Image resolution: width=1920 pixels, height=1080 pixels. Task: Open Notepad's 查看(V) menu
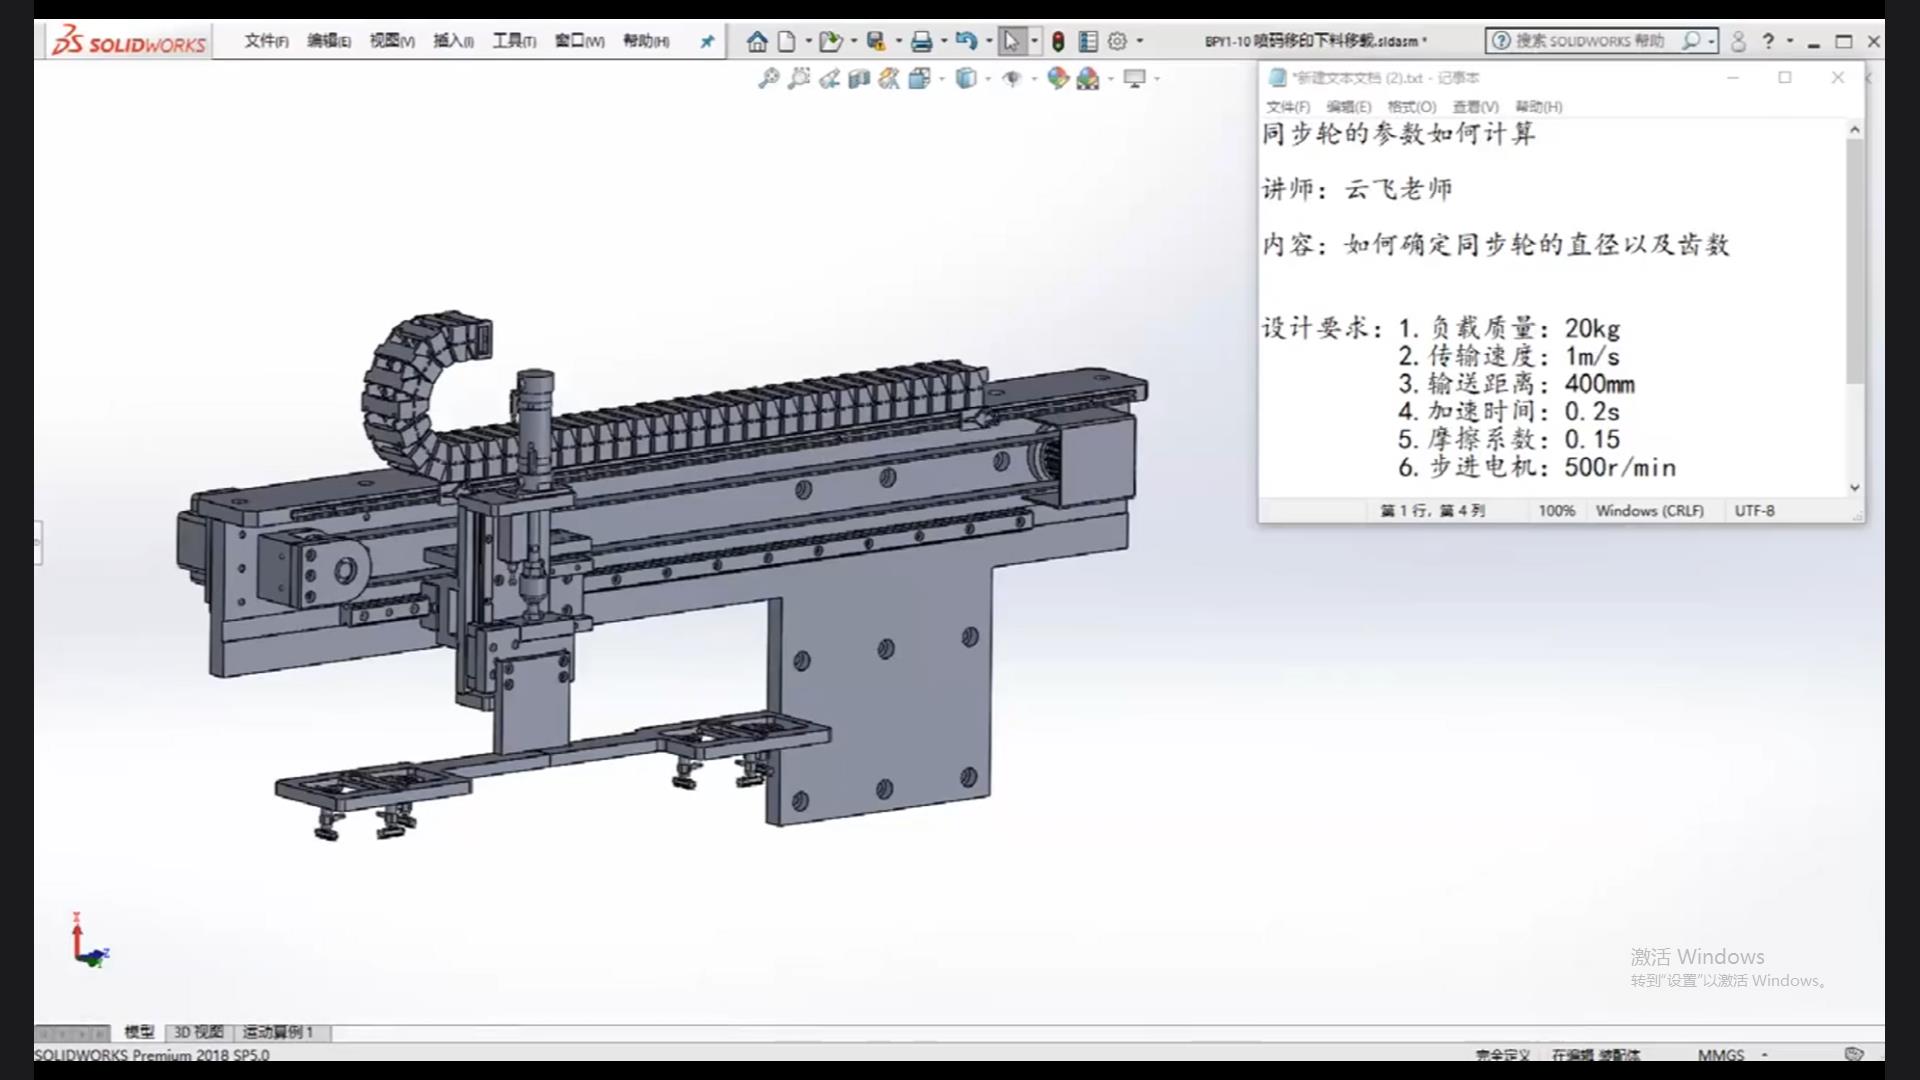click(1476, 107)
